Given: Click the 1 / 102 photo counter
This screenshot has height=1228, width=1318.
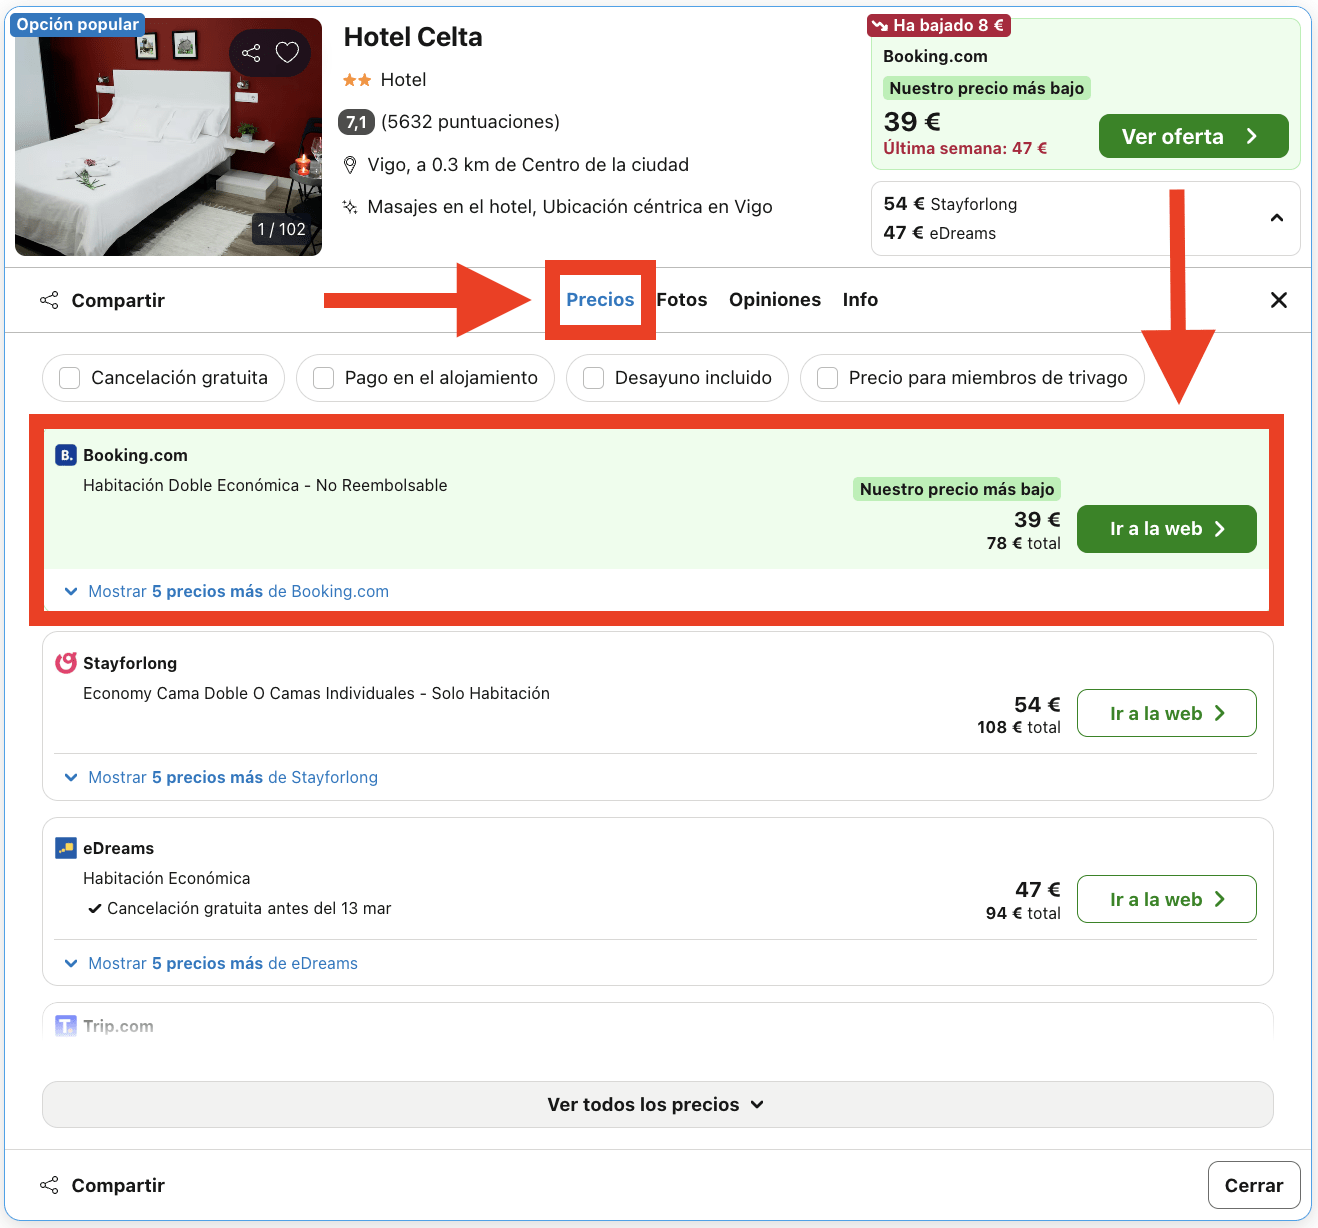Looking at the screenshot, I should coord(281,229).
